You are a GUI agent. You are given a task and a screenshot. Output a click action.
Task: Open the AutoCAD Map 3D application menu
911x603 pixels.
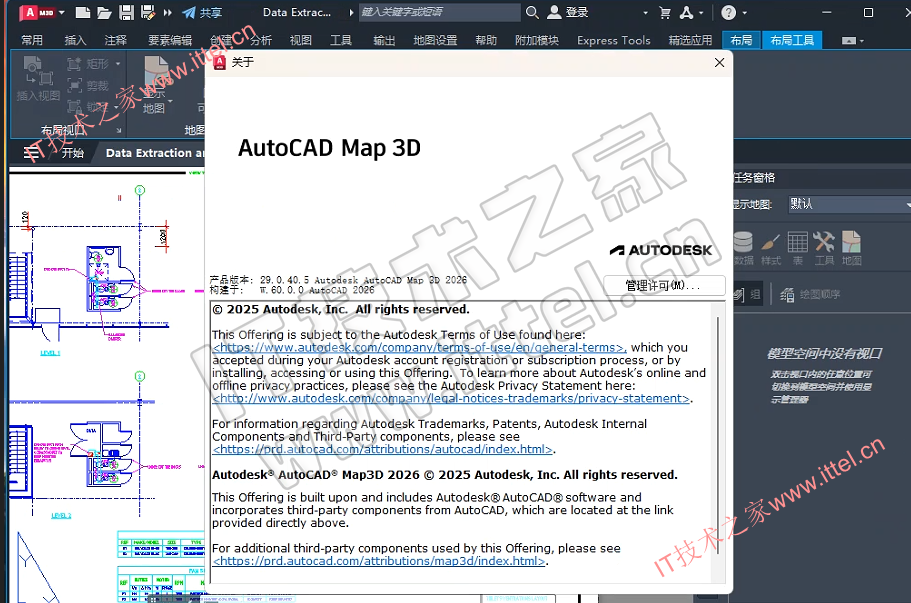[x=42, y=12]
